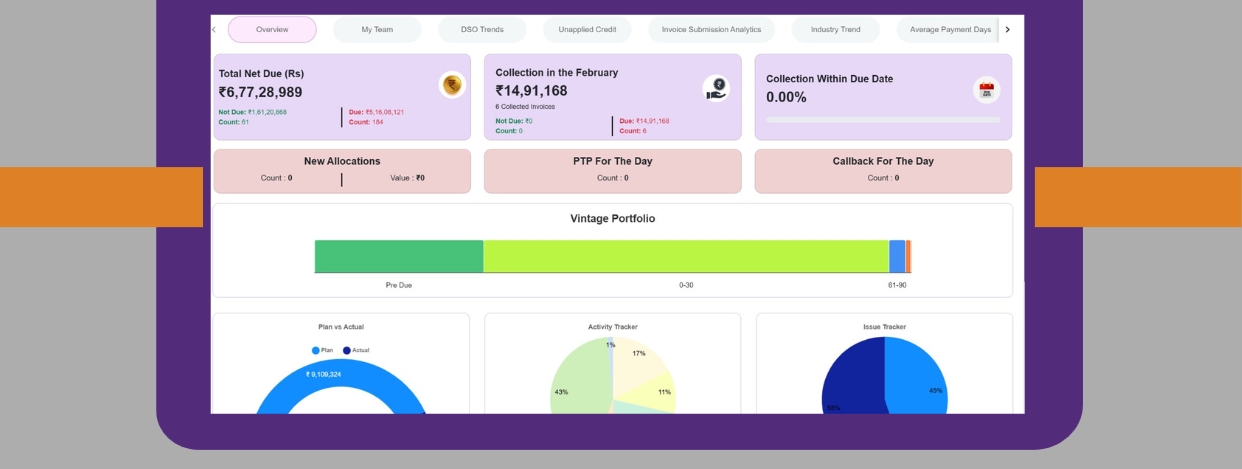Click the Pre Due axis label
This screenshot has width=1242, height=469.
point(399,285)
